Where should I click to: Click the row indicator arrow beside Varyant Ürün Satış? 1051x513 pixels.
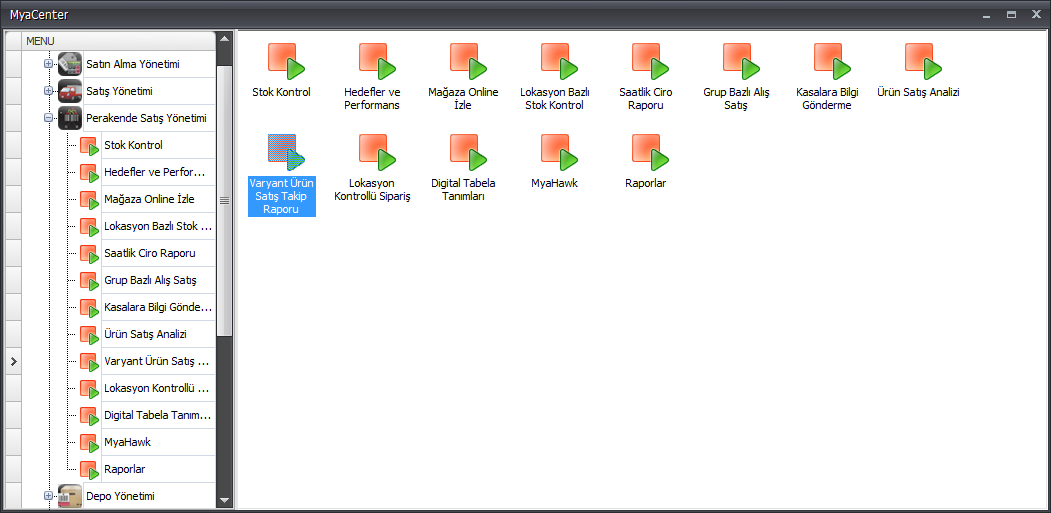(13, 361)
